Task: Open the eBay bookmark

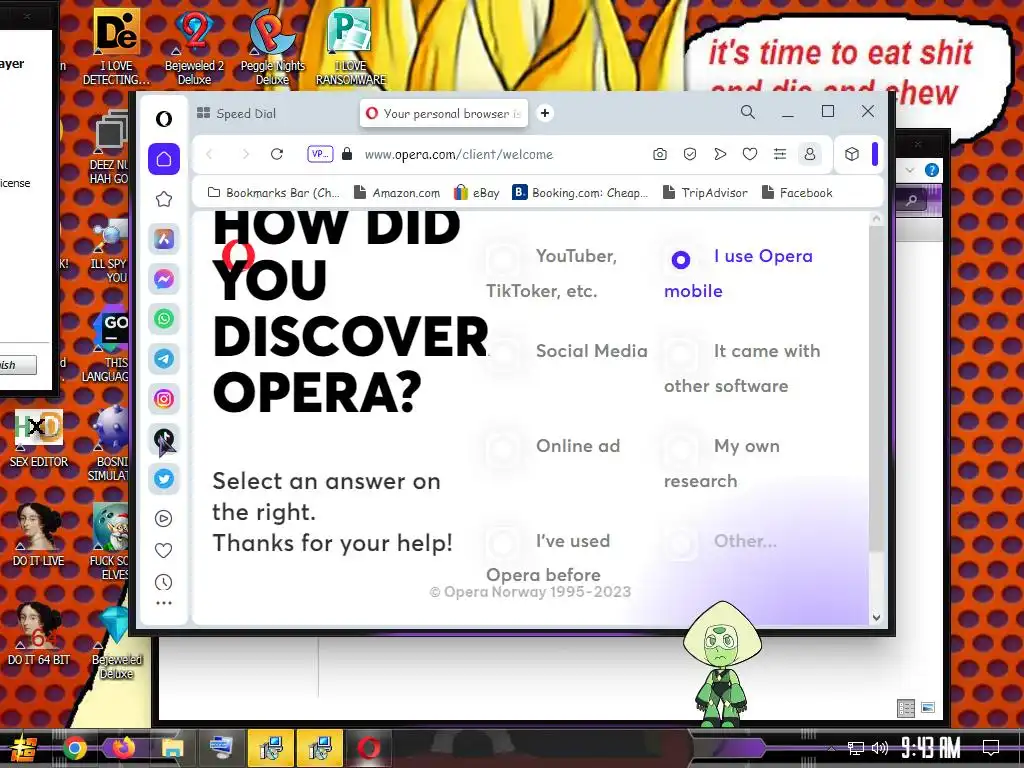Action: point(477,193)
